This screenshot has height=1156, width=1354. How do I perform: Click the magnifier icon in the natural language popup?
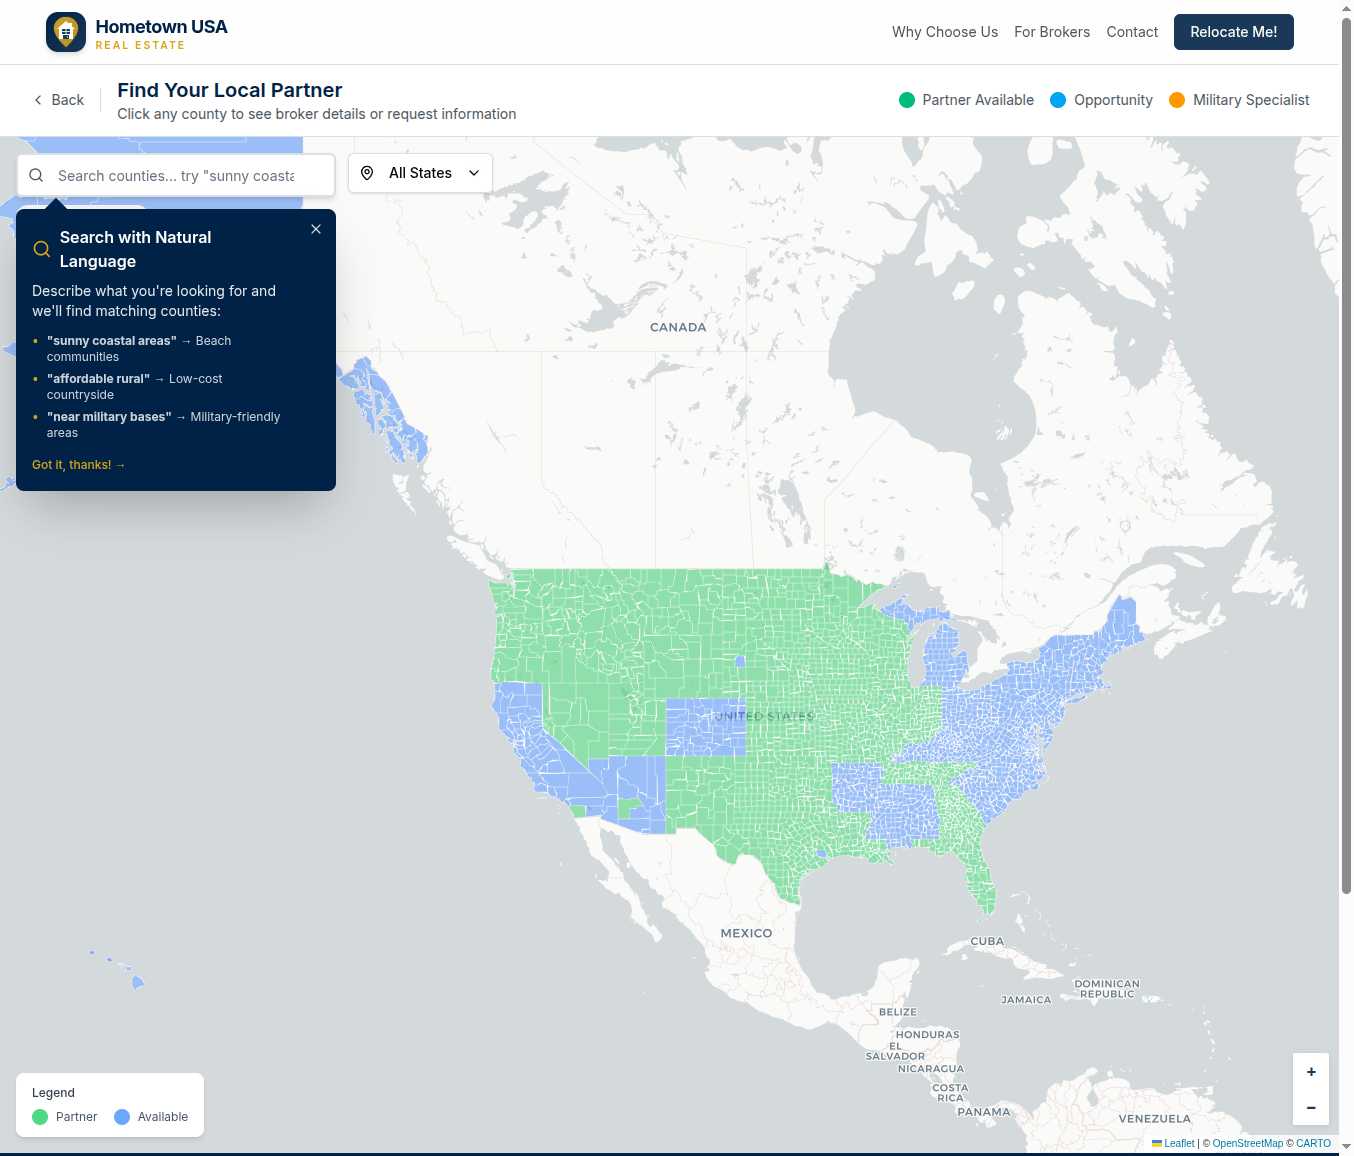[x=41, y=248]
